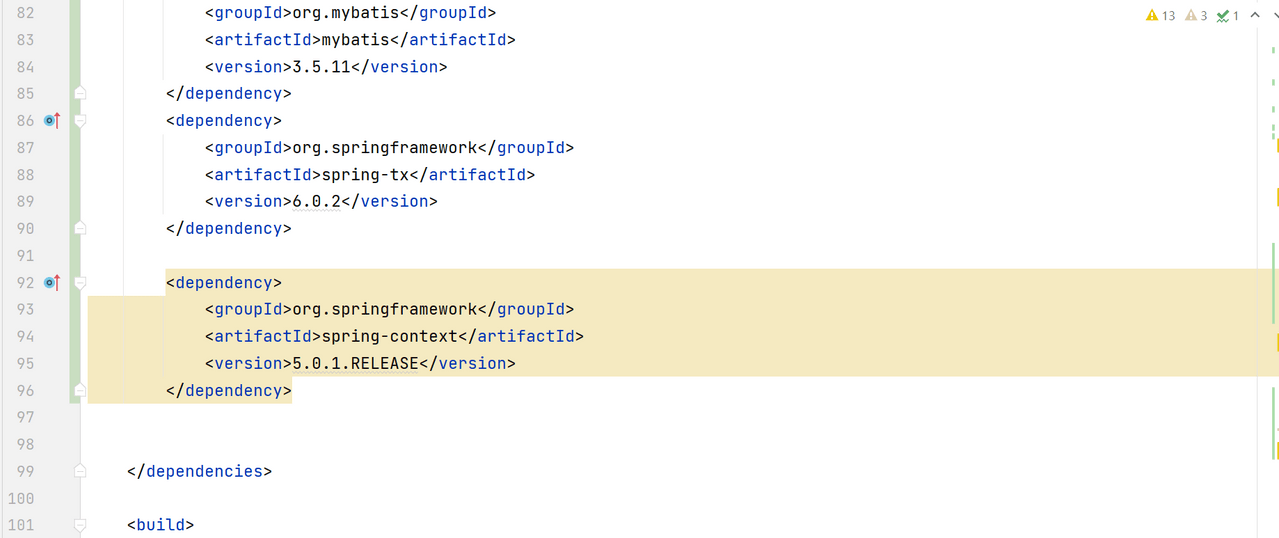This screenshot has height=538, width=1279.
Task: Place cursor in 5.0.1.RELEASE version text
Action: [355, 363]
